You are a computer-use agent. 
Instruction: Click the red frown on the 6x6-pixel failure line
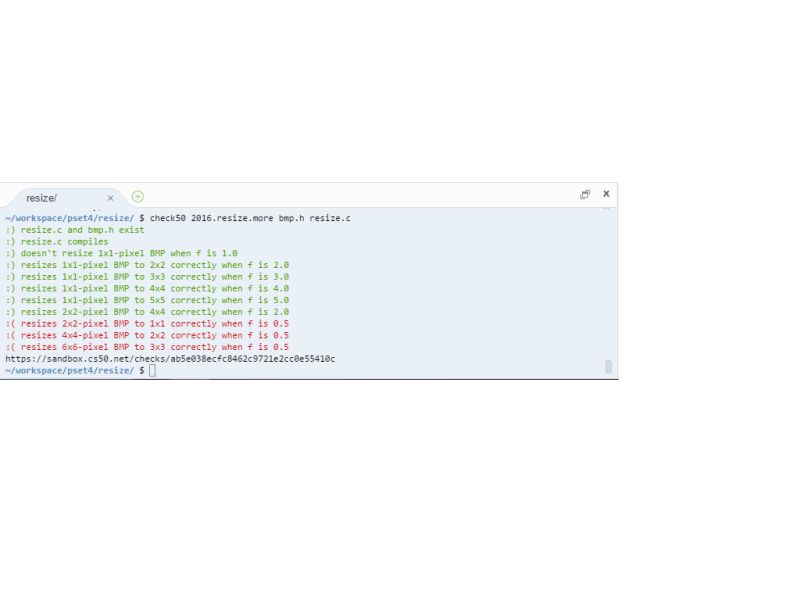point(11,346)
